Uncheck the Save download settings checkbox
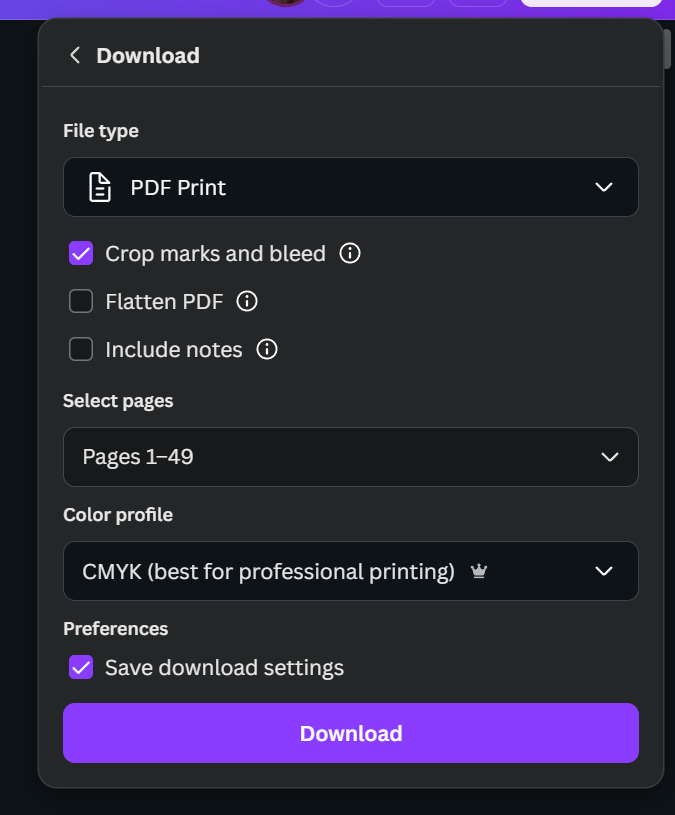The width and height of the screenshot is (675, 815). [x=81, y=667]
